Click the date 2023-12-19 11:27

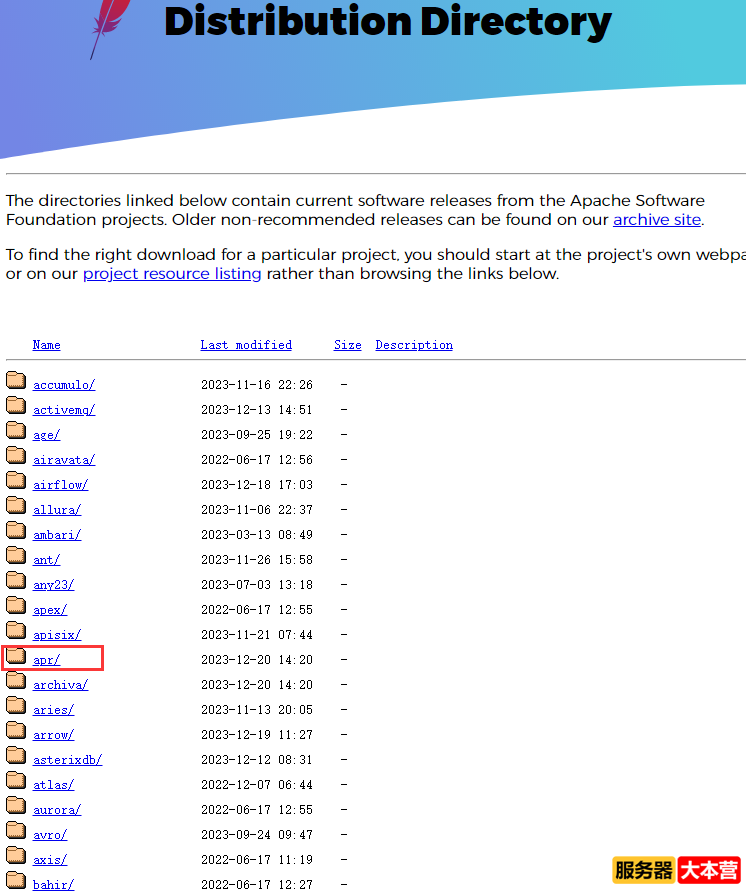pos(257,735)
